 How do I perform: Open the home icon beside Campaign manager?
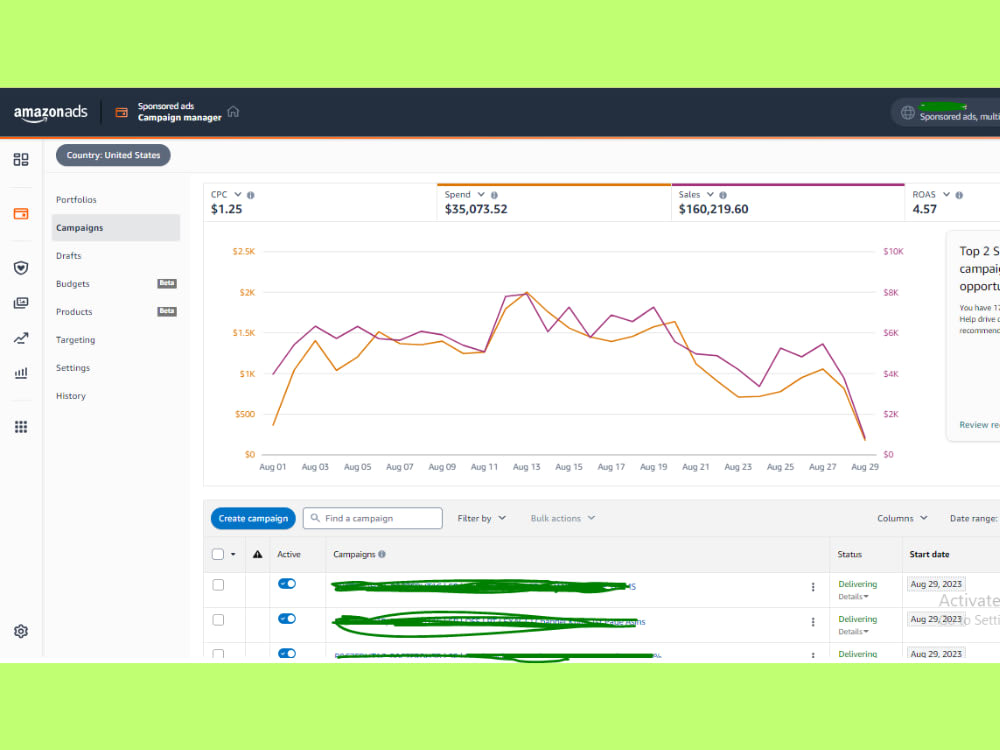tap(233, 112)
